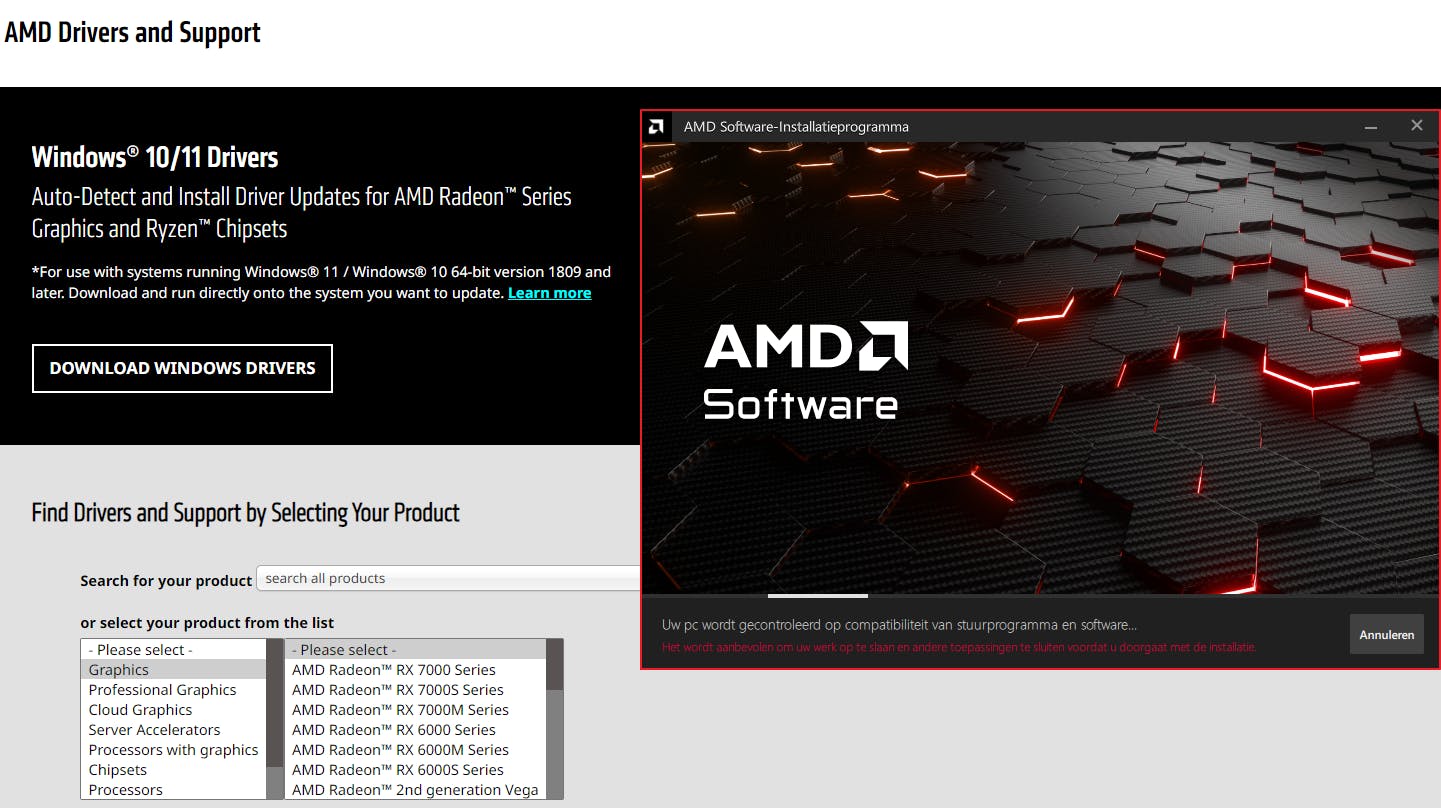Click the AMD Drivers and Support heading

132,32
